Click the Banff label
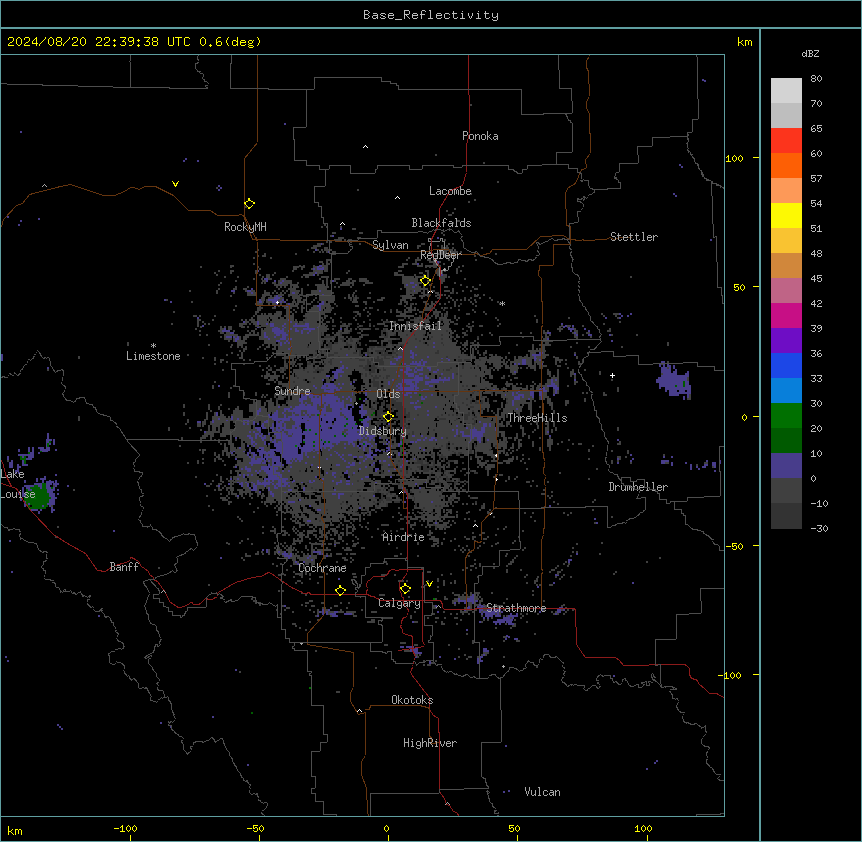862x842 pixels. (124, 567)
